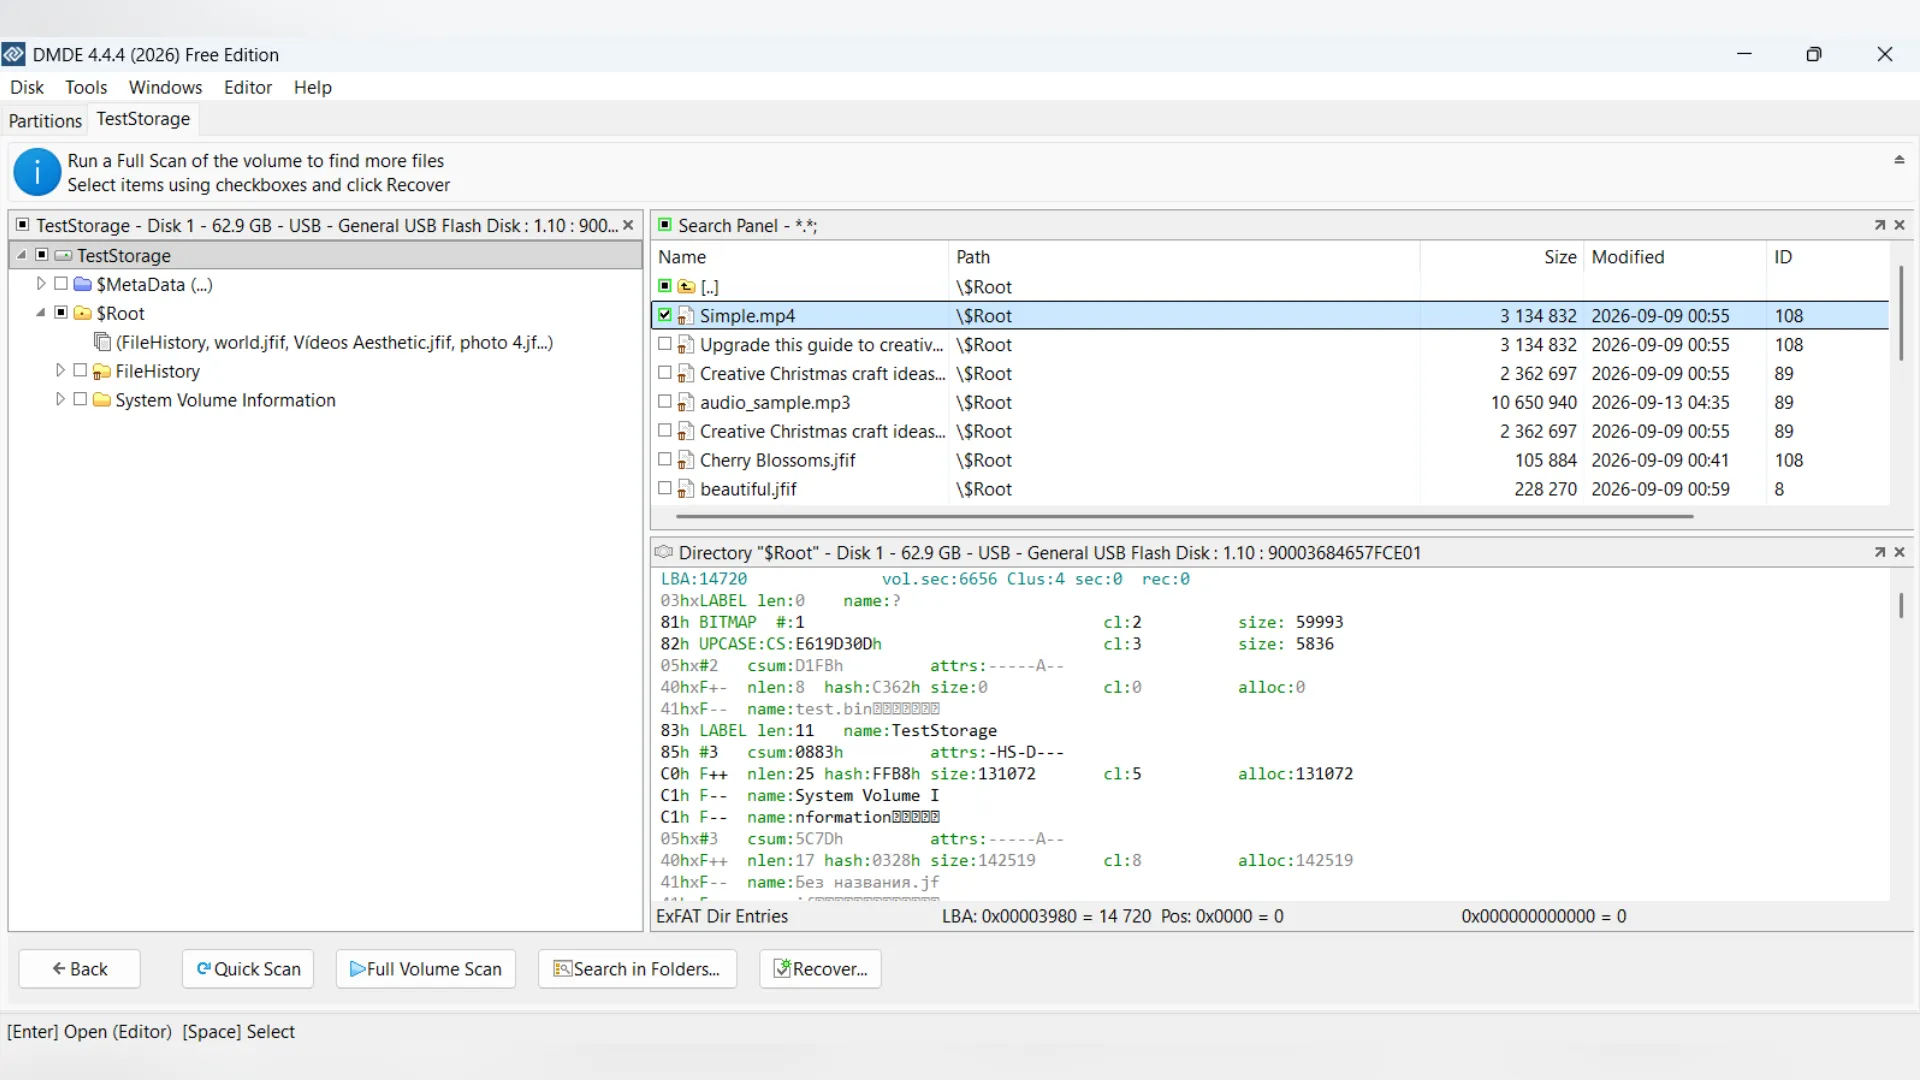Switch to the TestStorage tab
1920x1080 pixels.
coord(143,119)
